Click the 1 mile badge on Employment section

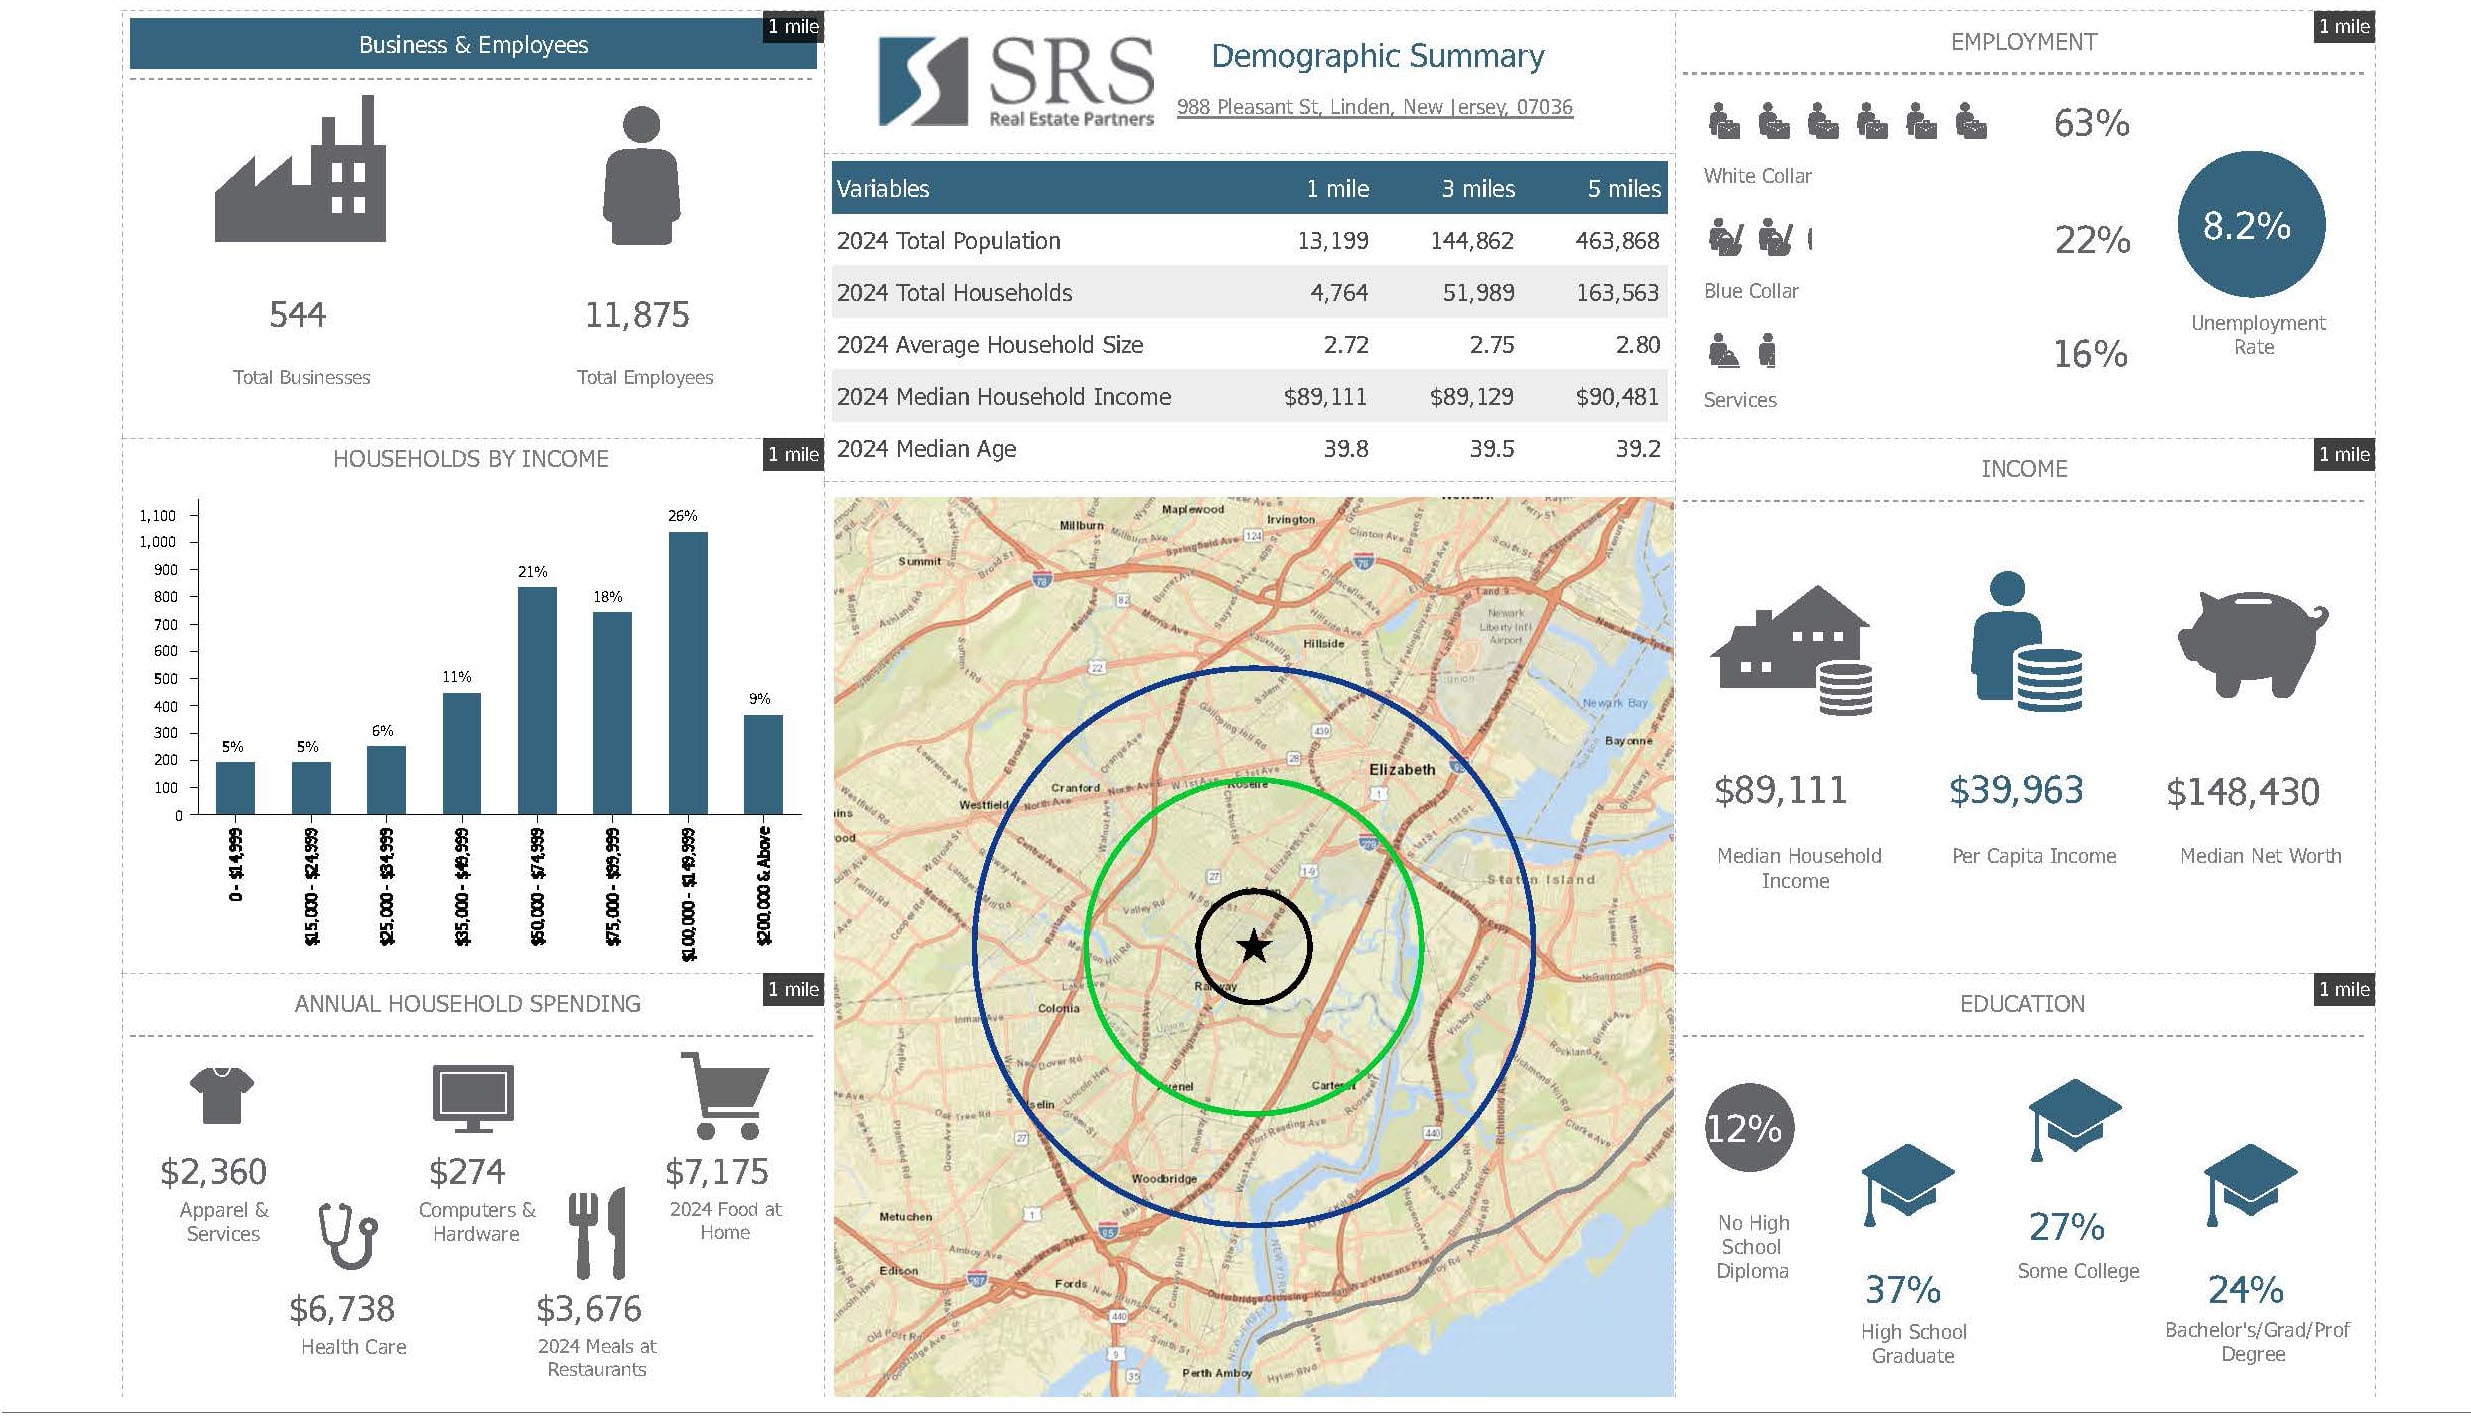click(2344, 27)
